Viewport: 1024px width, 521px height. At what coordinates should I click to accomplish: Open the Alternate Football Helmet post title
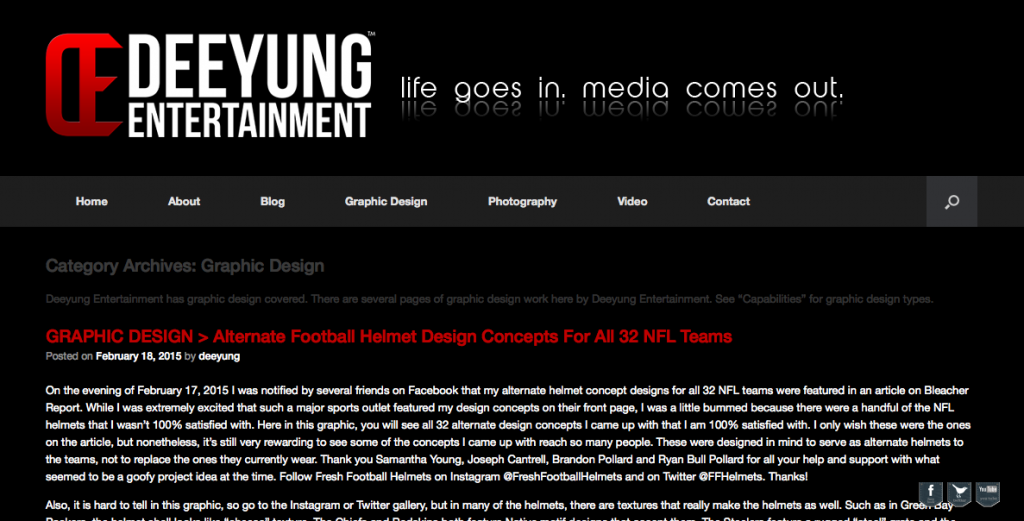pos(389,337)
